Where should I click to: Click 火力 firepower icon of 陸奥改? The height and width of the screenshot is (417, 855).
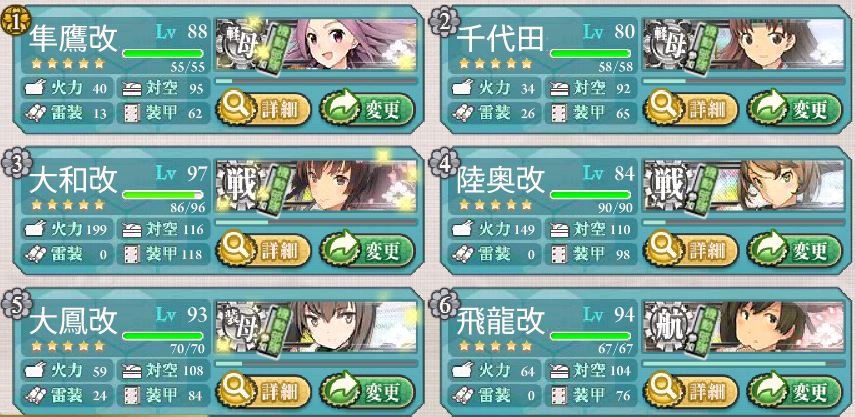click(462, 229)
